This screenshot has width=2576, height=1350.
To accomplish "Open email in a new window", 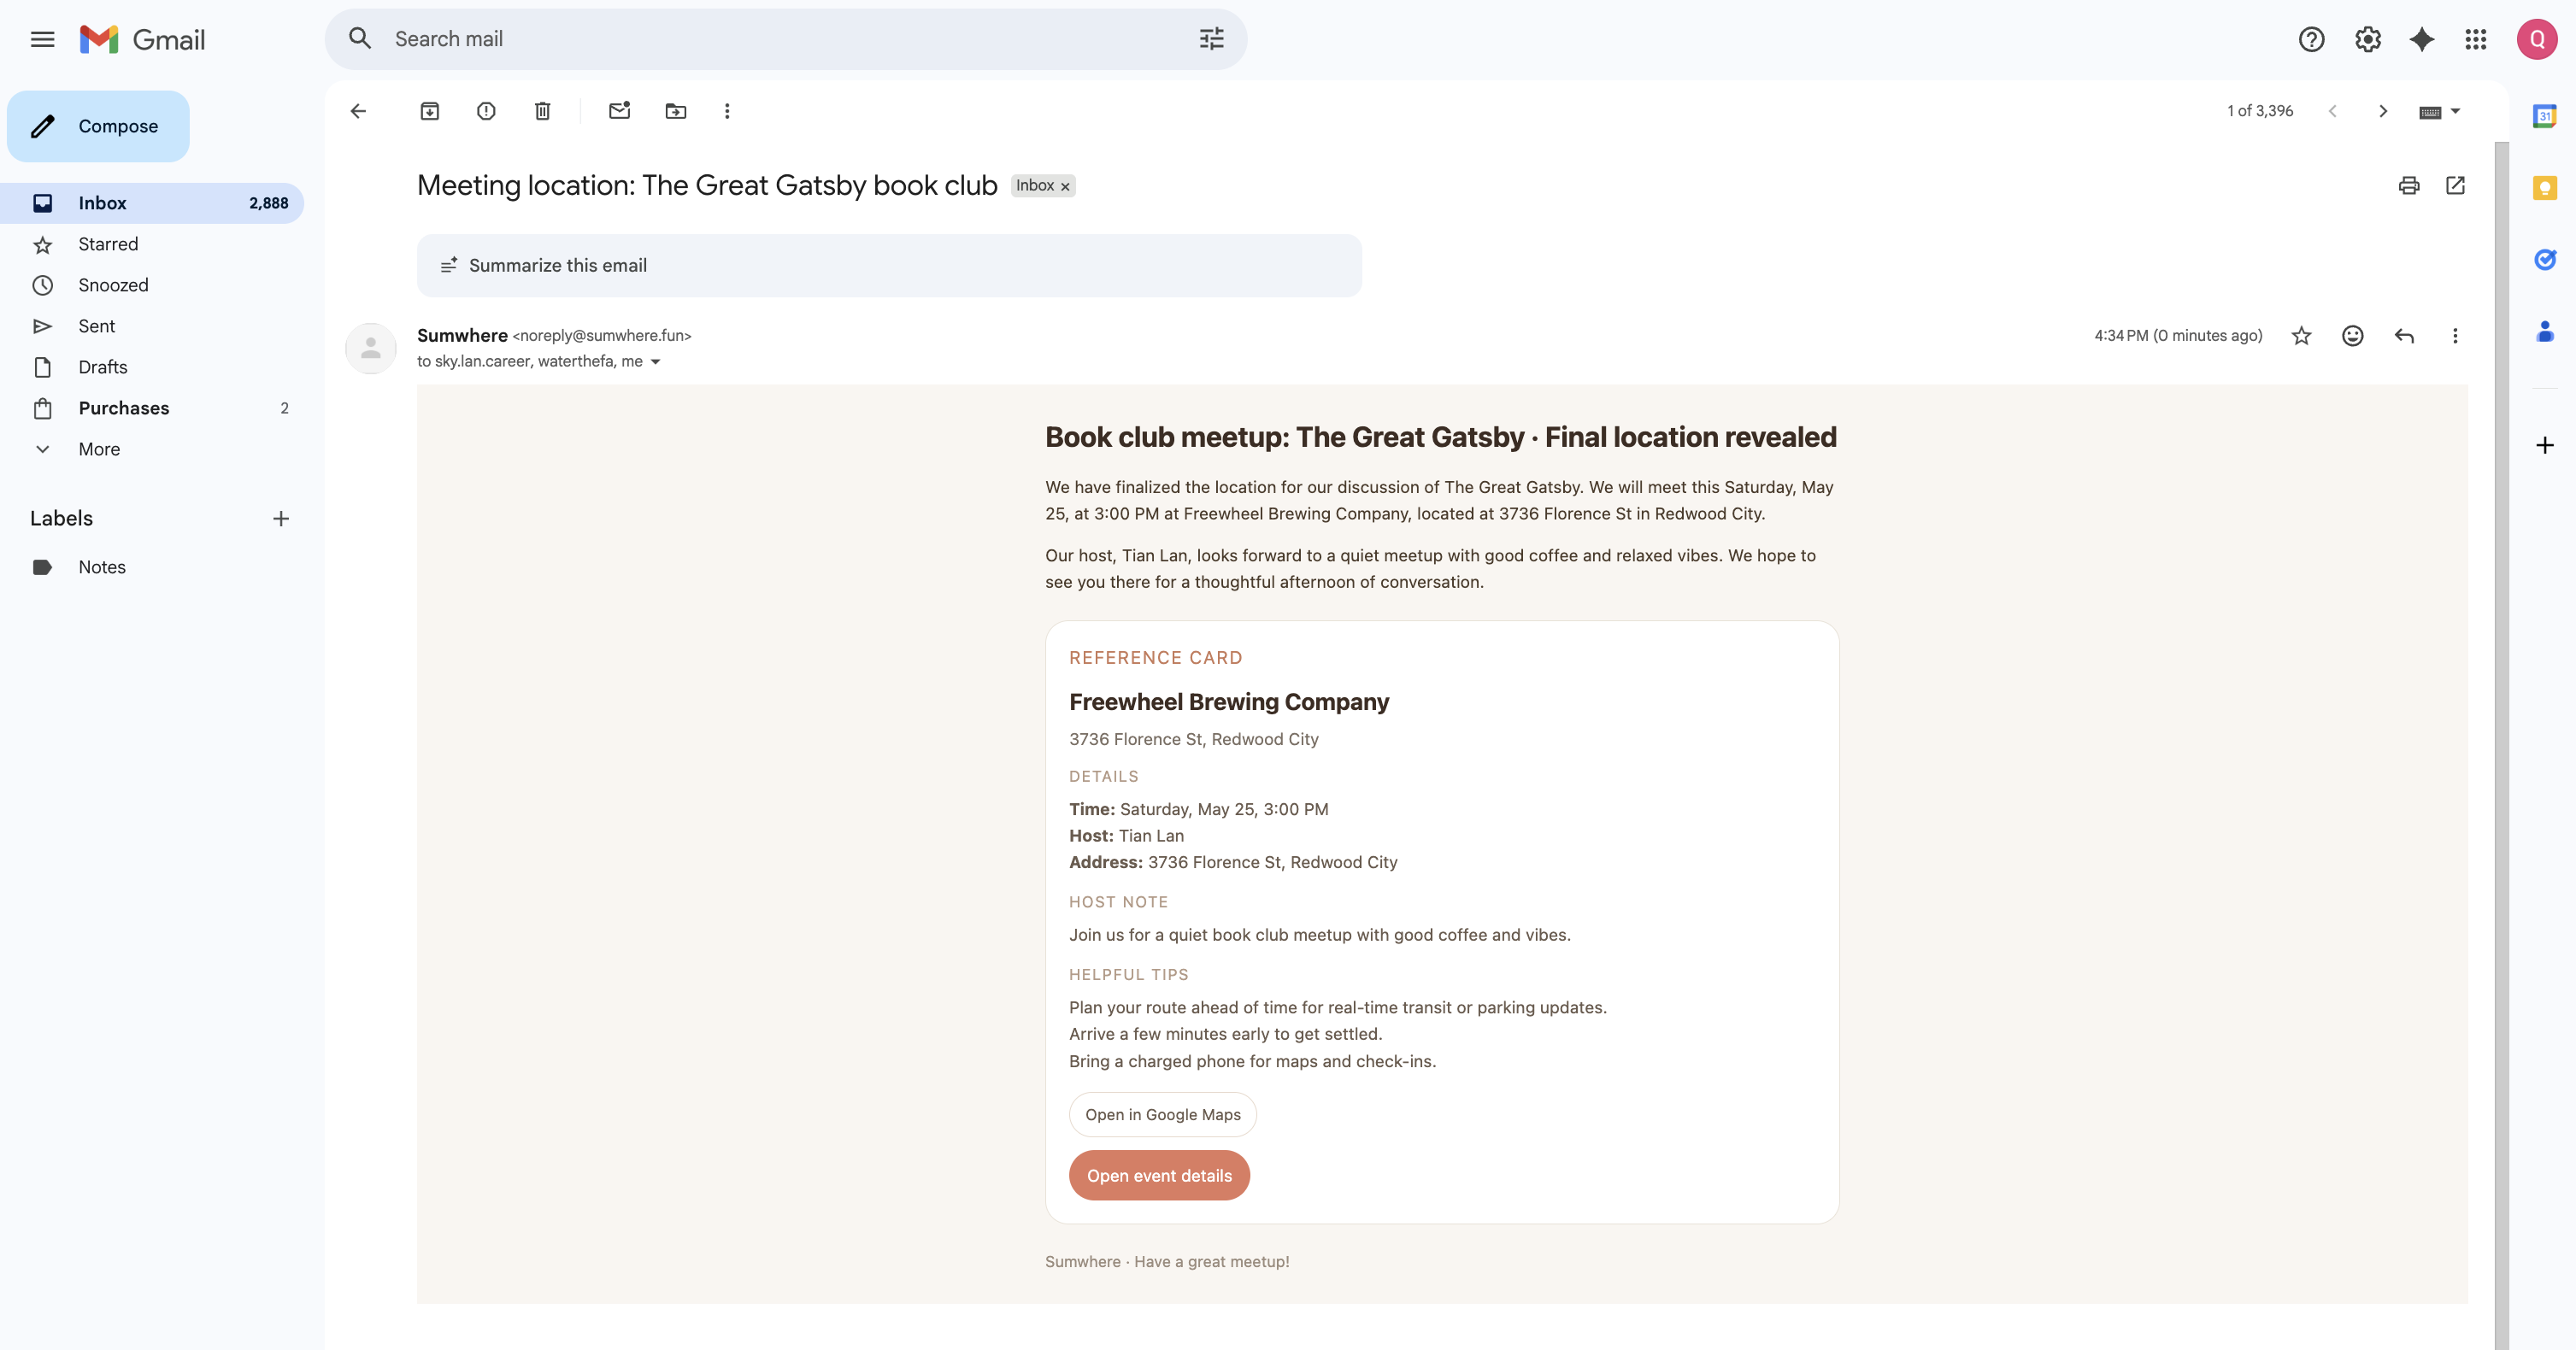I will (x=2455, y=185).
